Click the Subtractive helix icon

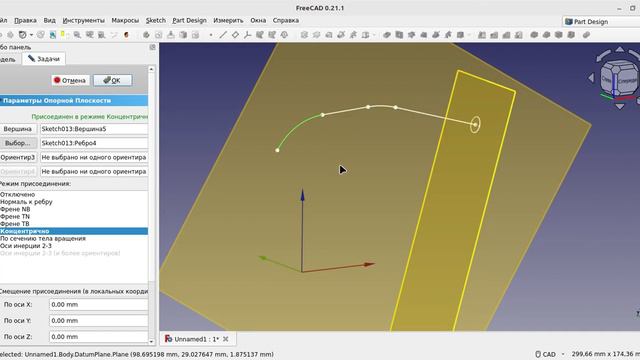point(448,35)
